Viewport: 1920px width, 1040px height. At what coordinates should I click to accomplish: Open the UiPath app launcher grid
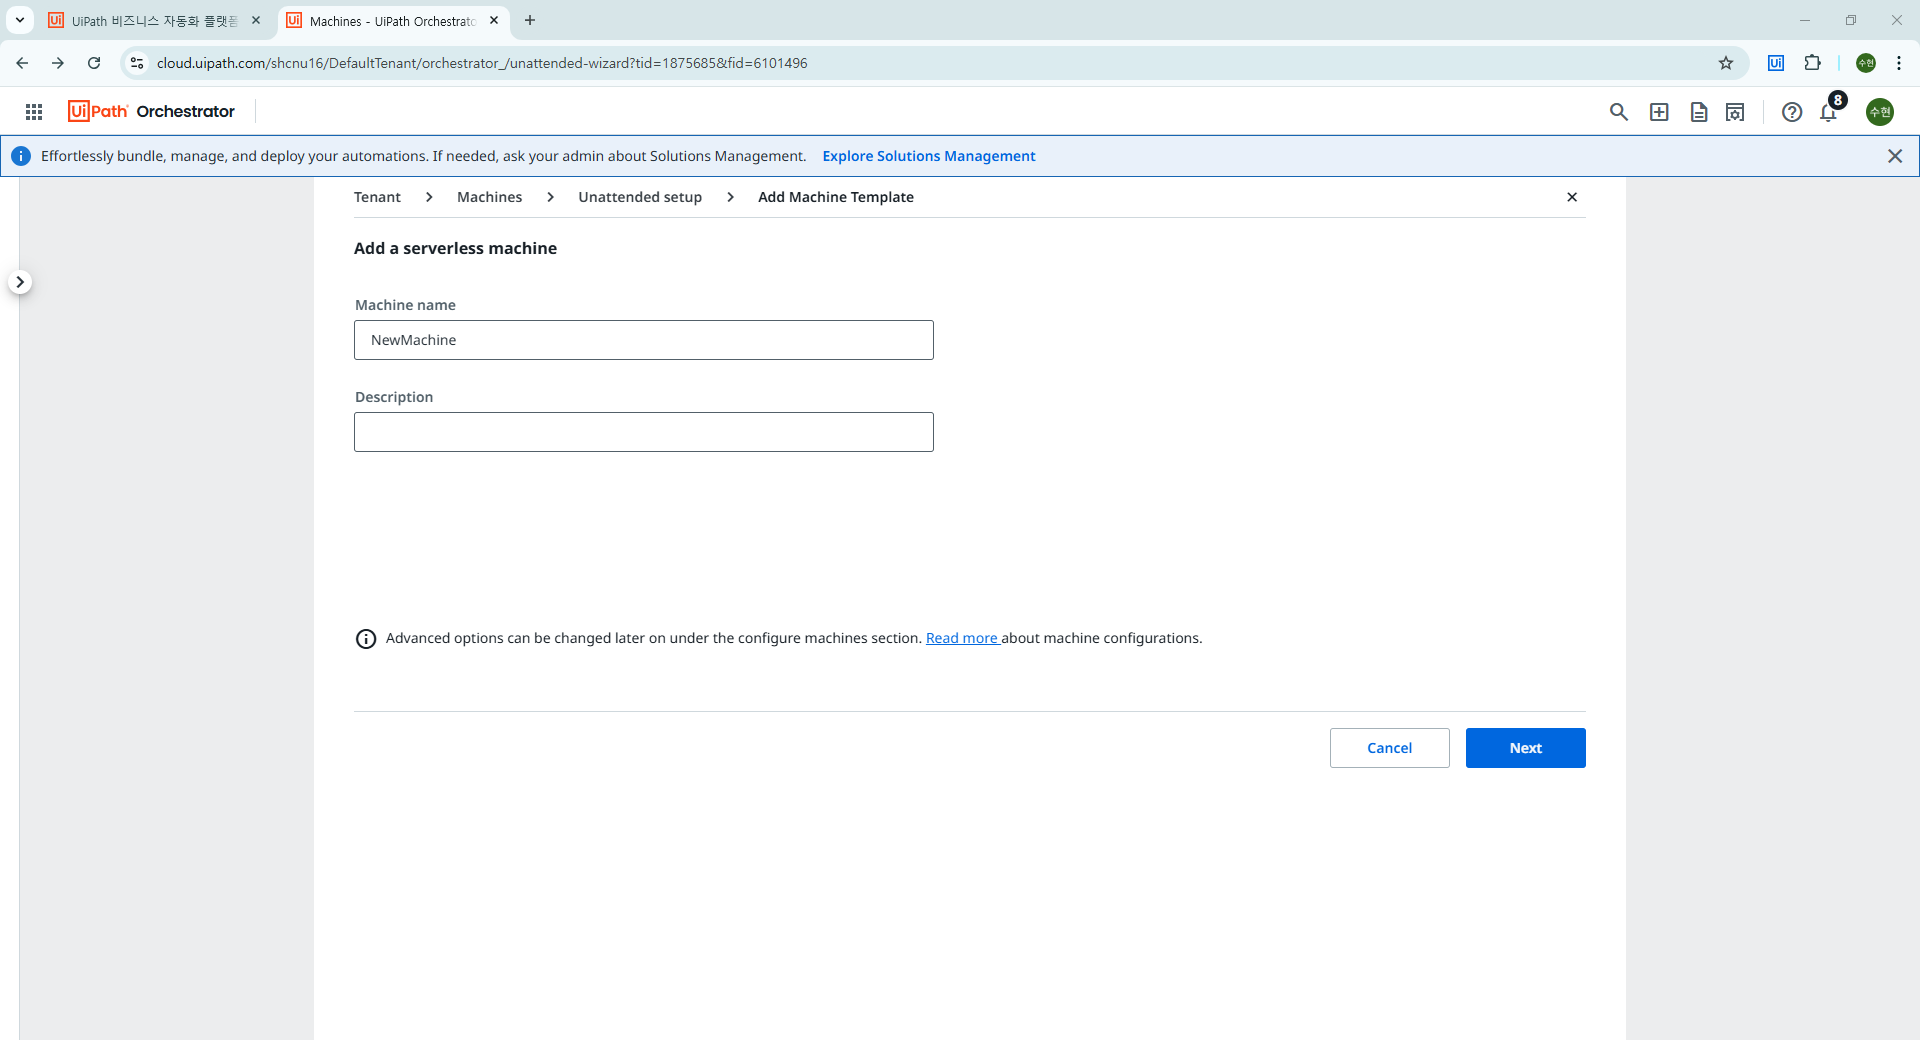pos(34,112)
